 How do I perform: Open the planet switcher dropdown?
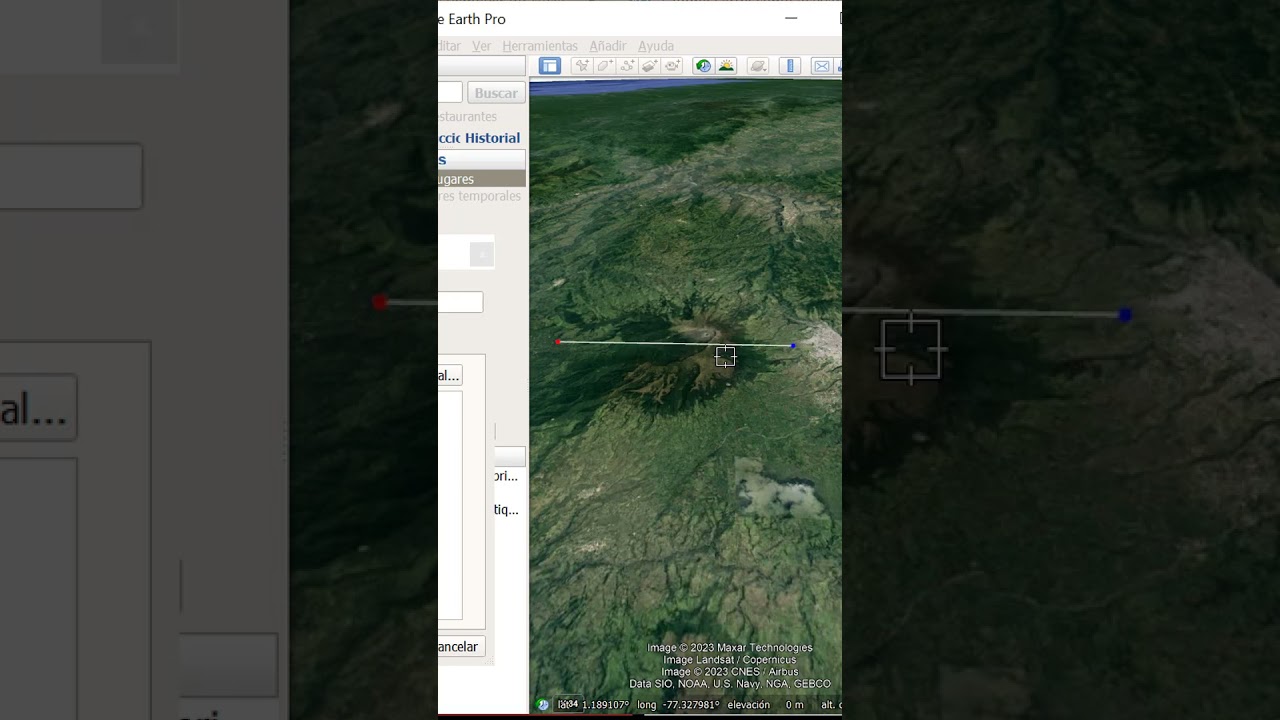[757, 66]
